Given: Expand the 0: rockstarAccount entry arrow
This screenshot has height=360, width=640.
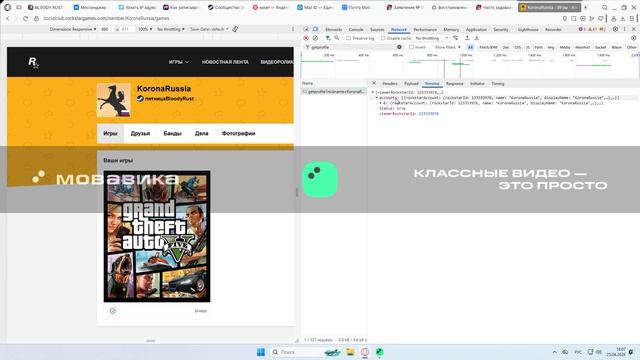Looking at the screenshot, I should tap(381, 103).
